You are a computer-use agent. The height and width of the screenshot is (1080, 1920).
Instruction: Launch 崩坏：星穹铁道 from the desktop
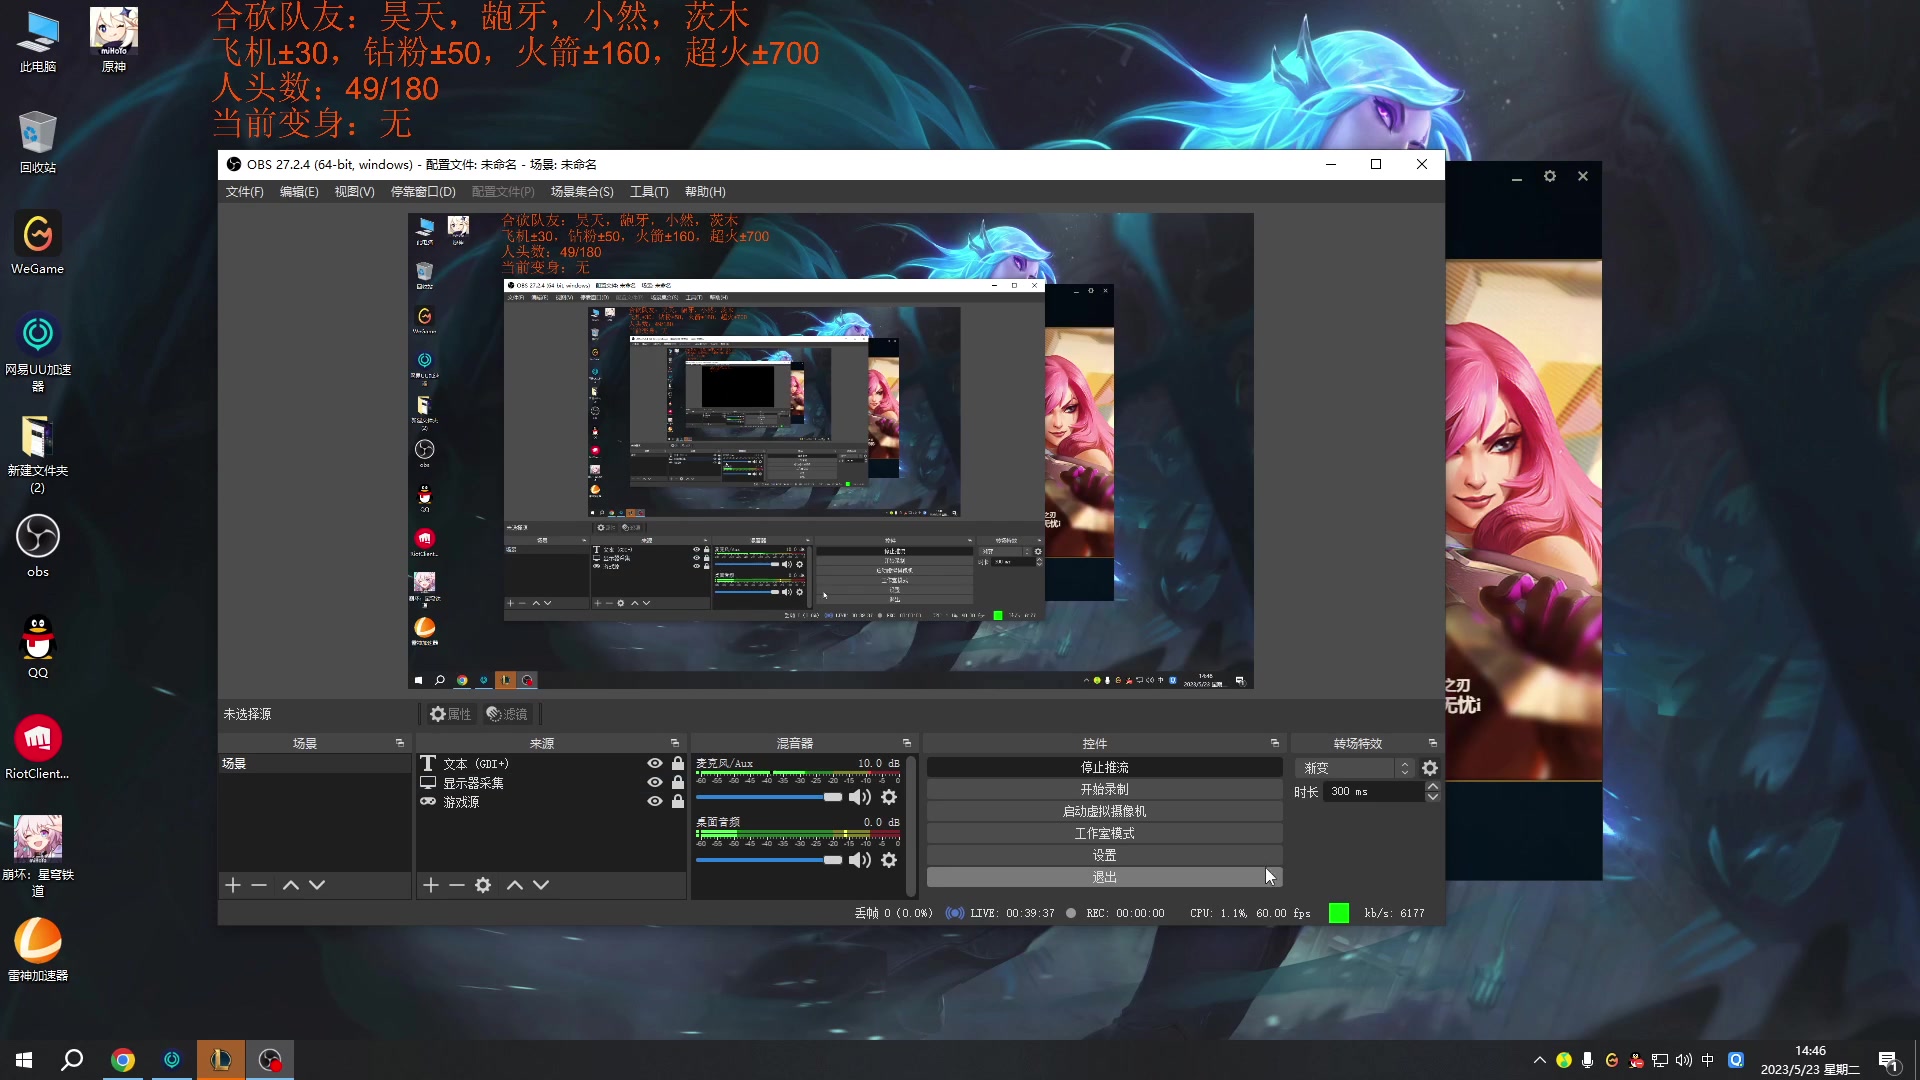tap(38, 856)
